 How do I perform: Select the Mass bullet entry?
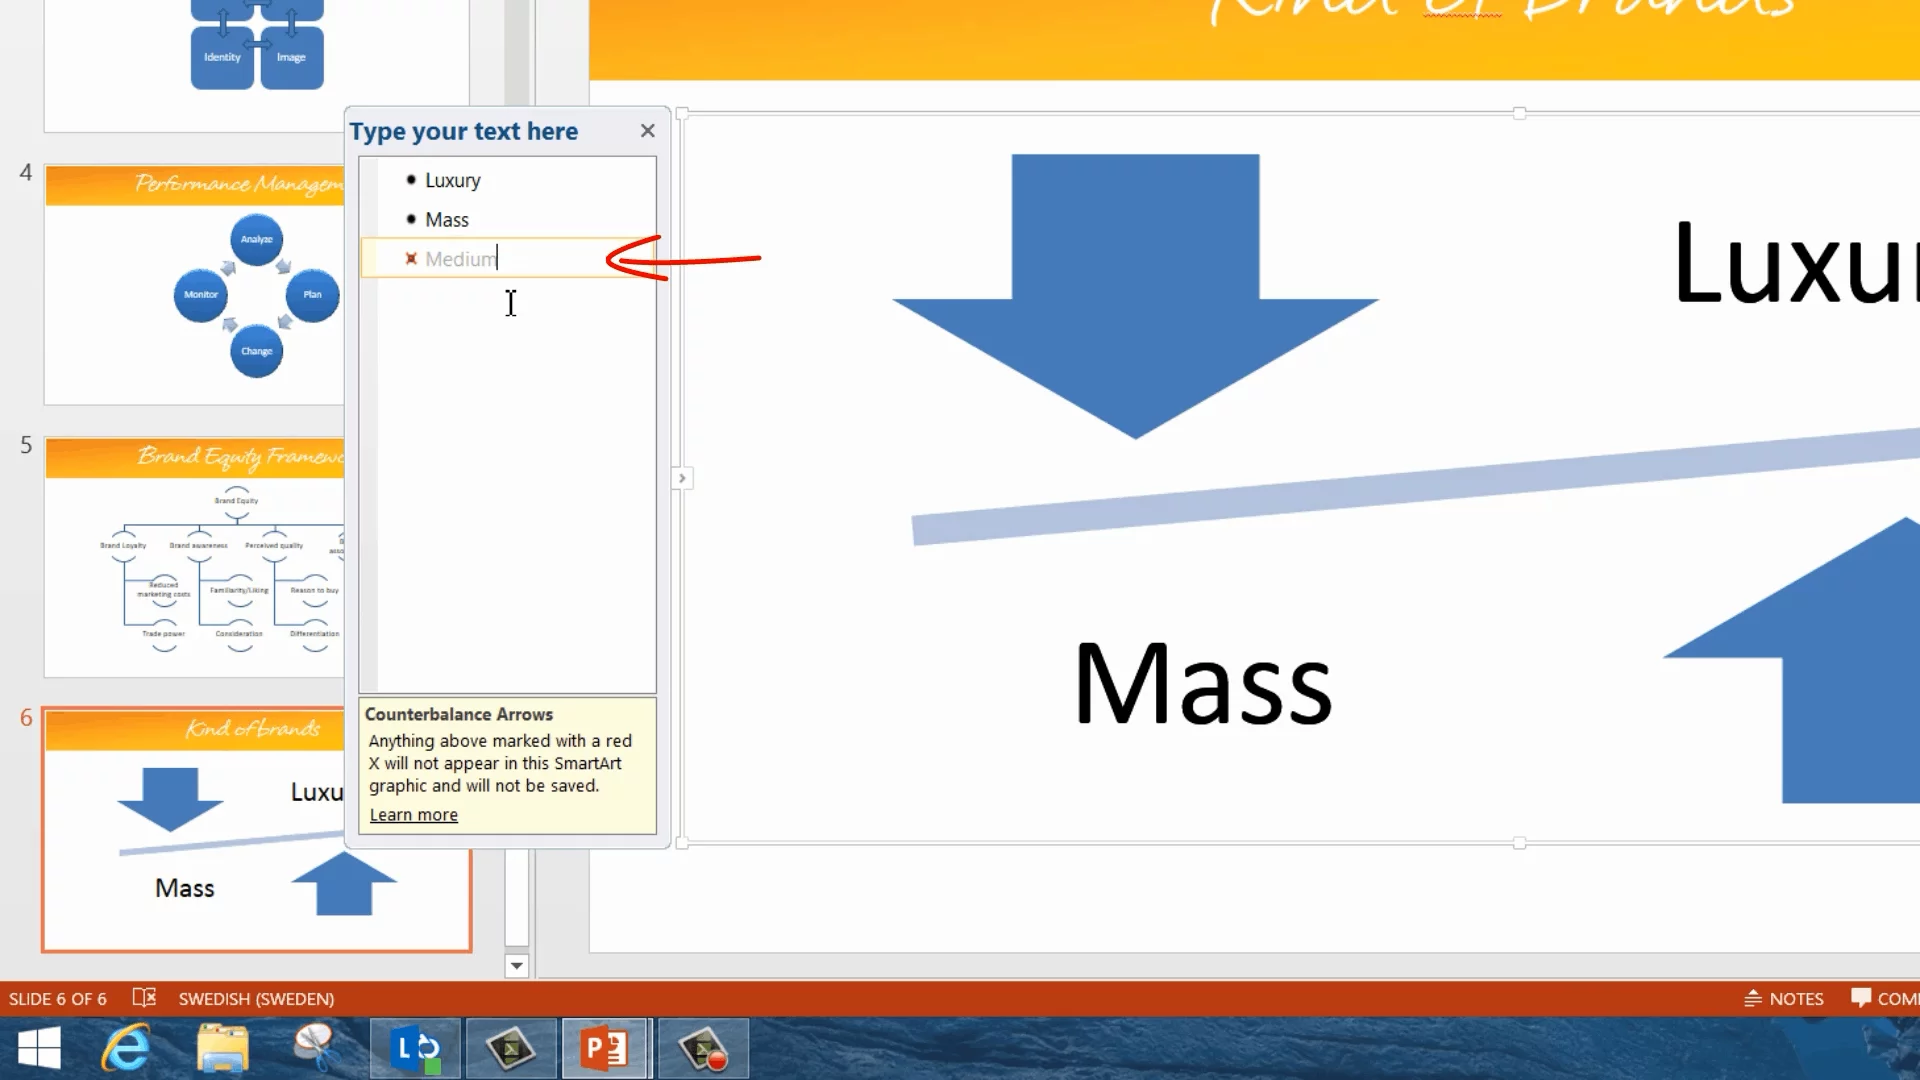click(x=446, y=220)
